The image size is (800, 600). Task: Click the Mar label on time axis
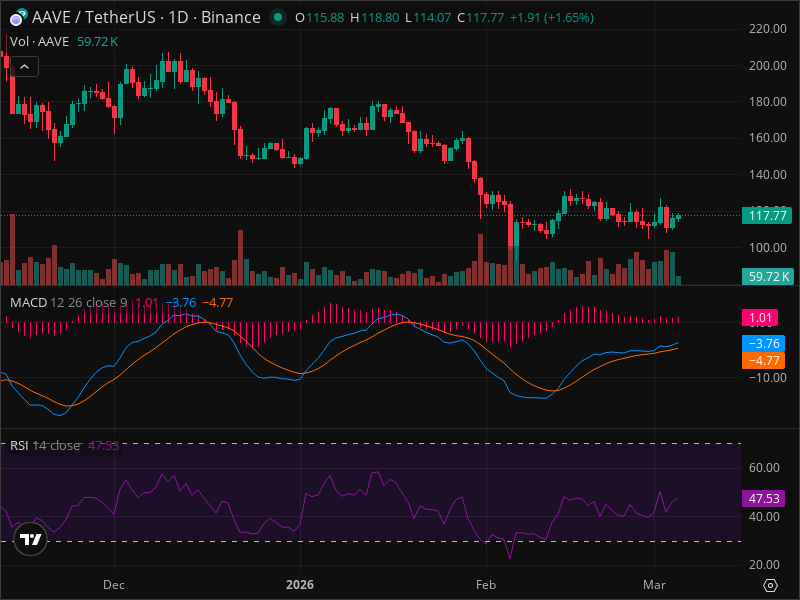tap(654, 585)
